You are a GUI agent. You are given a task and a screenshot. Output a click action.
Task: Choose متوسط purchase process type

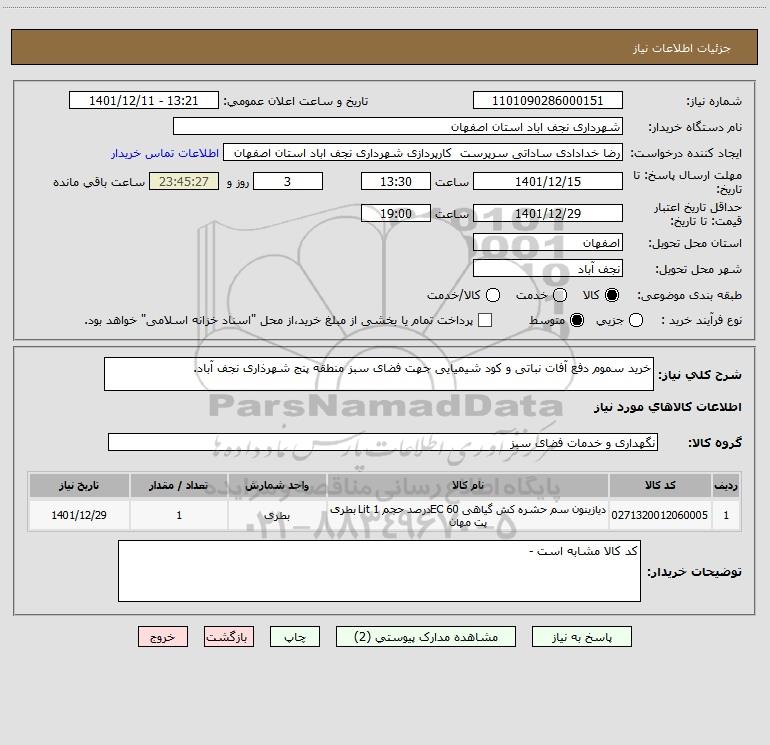click(577, 320)
